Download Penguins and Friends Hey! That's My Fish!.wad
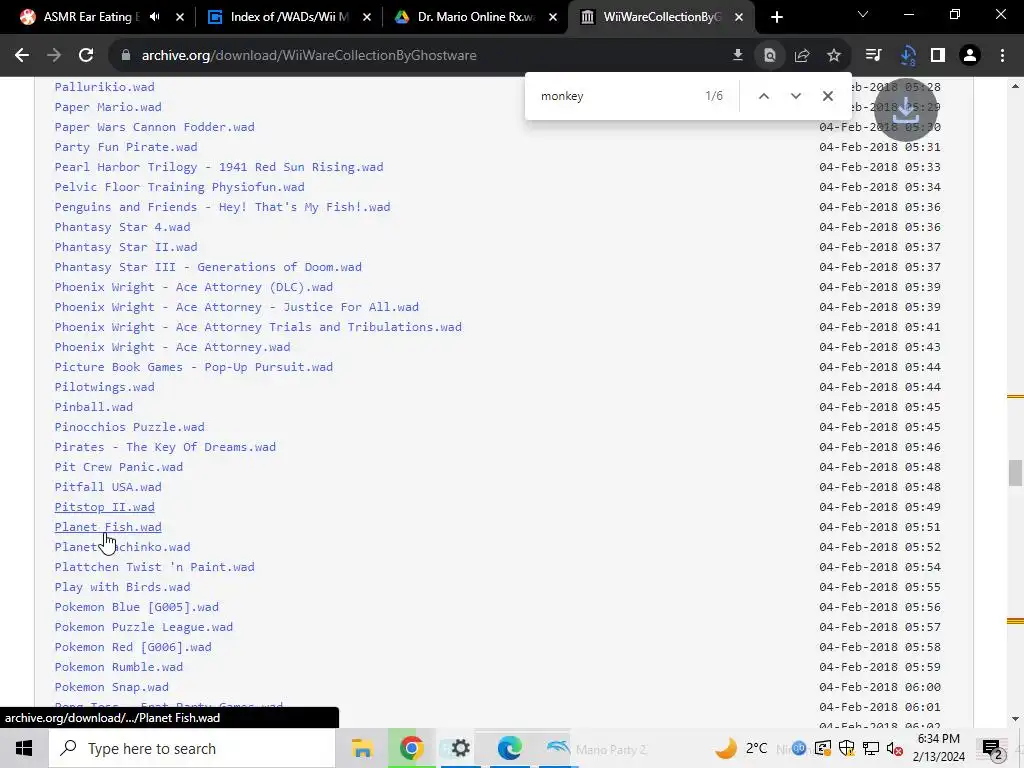1024x768 pixels. coord(223,207)
